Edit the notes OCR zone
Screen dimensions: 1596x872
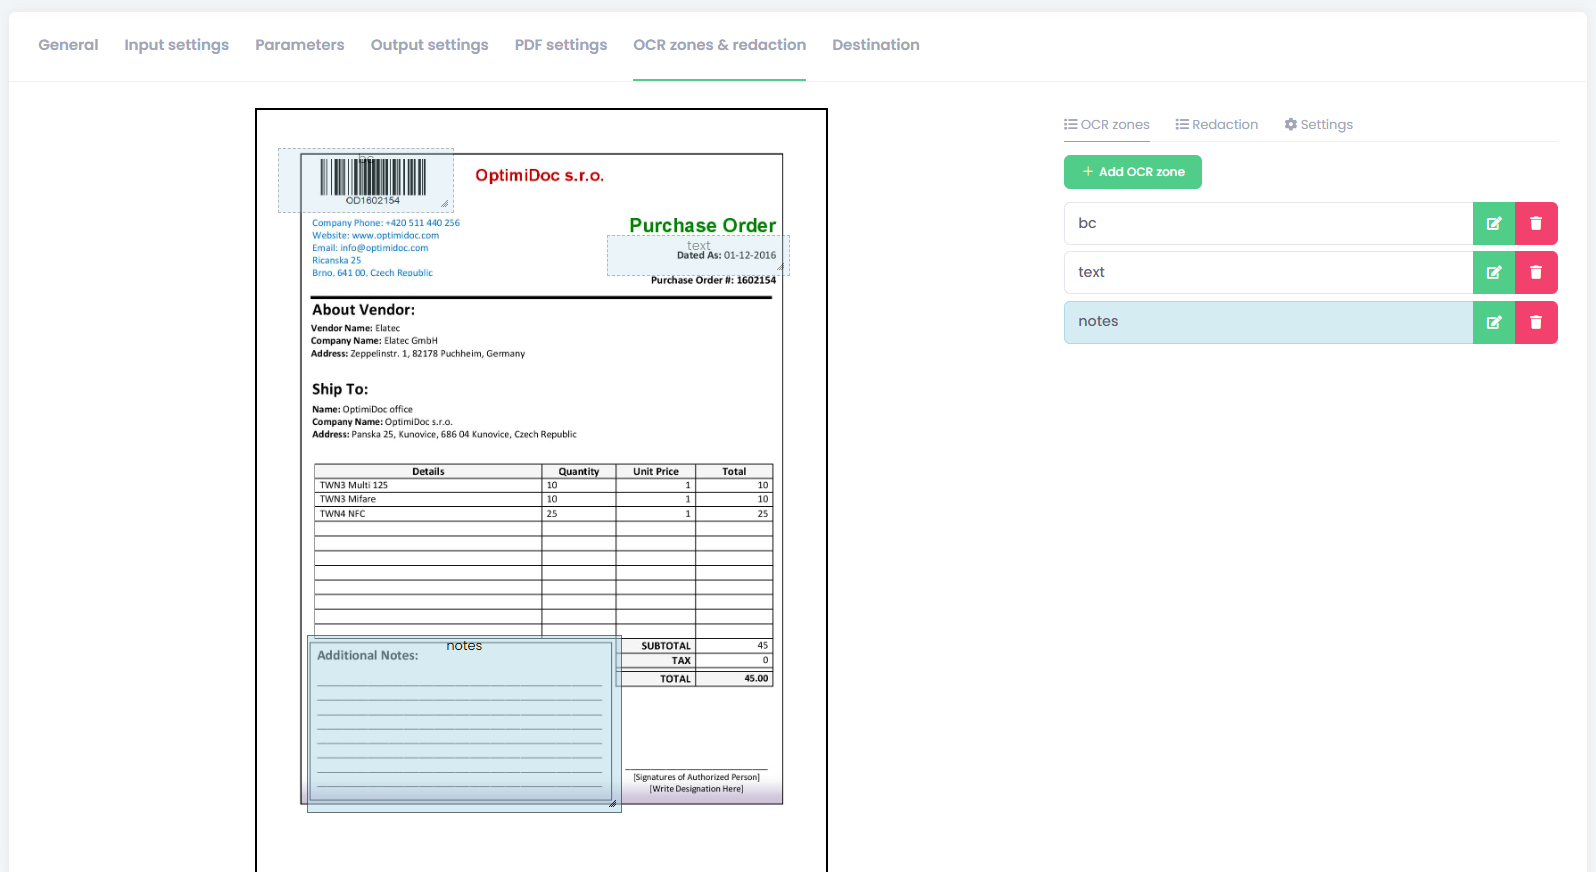coord(1494,322)
